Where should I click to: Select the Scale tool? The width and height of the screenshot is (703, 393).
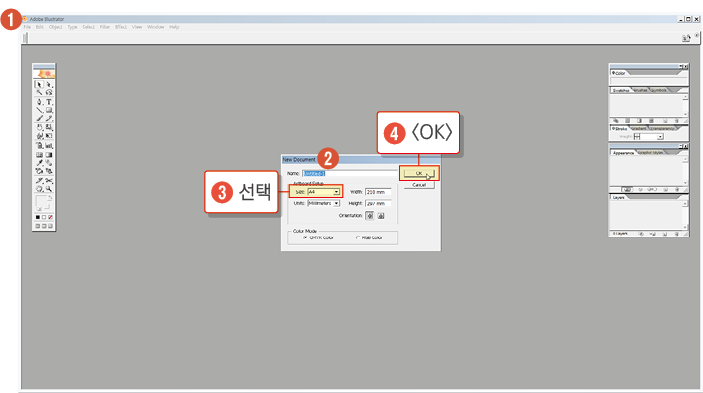point(49,127)
